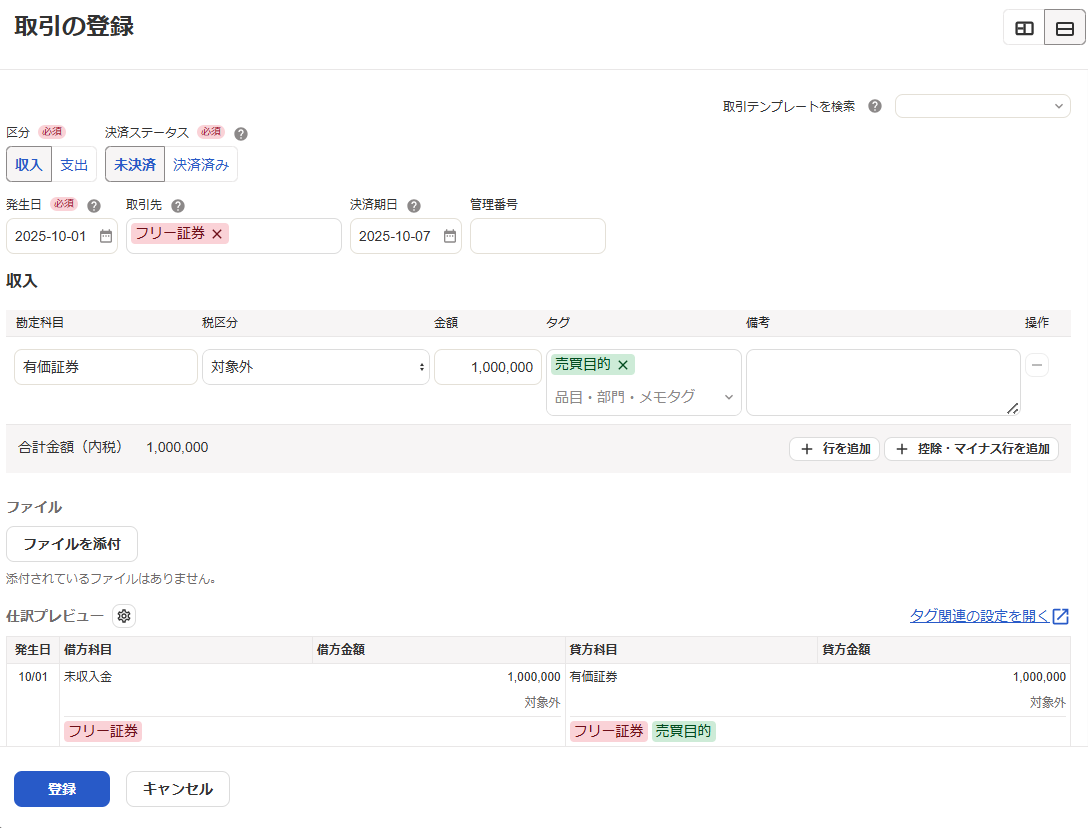Switch to single-row layout icon
The width and height of the screenshot is (1088, 828).
[x=1064, y=28]
